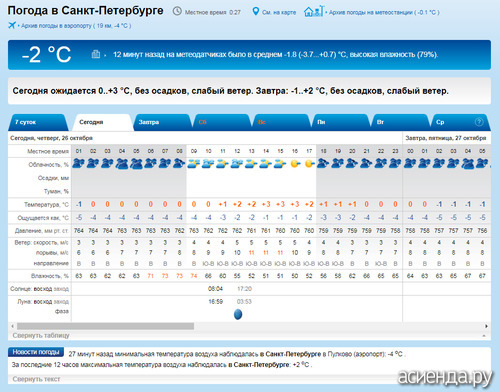Click the overcast icon for hour 05 today
This screenshot has height=392, width=500.
136,164
